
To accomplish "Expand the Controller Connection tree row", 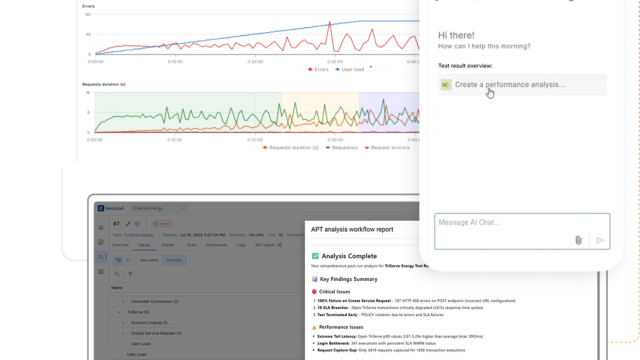I will (x=123, y=302).
